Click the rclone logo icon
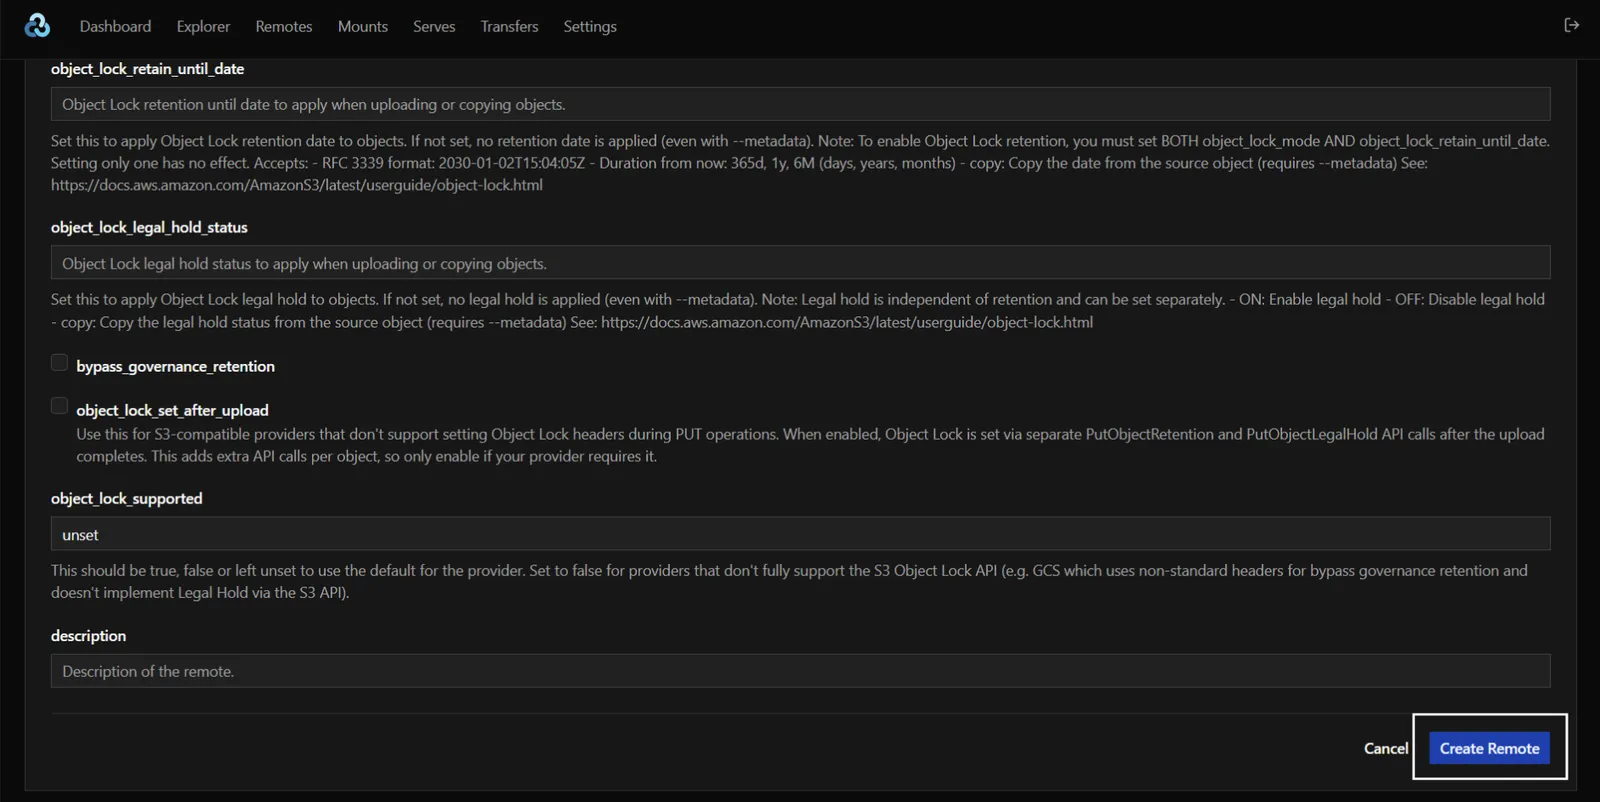This screenshot has height=802, width=1600. tap(37, 26)
